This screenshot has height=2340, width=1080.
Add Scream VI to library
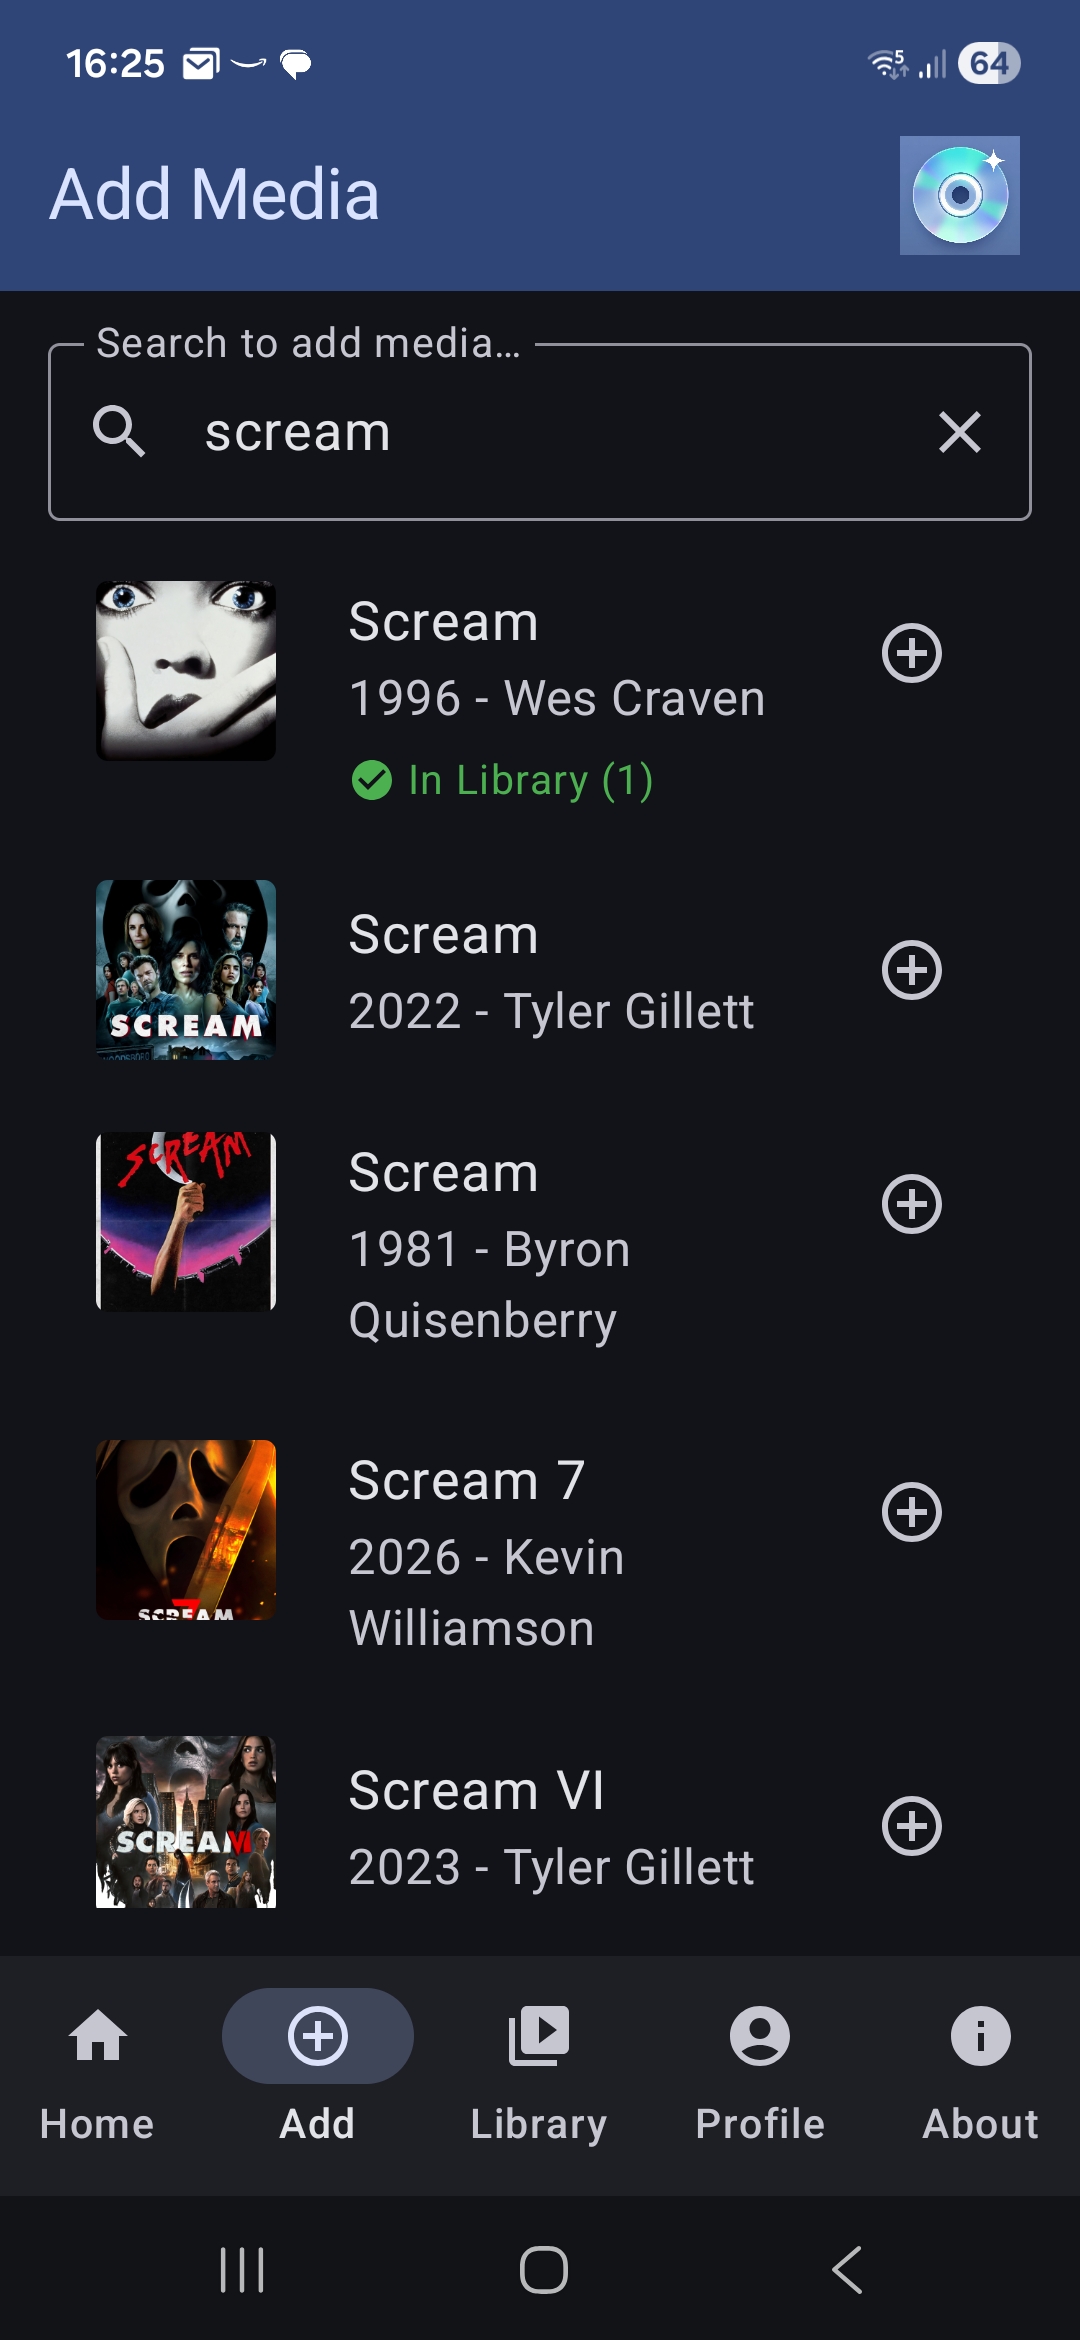(912, 1826)
